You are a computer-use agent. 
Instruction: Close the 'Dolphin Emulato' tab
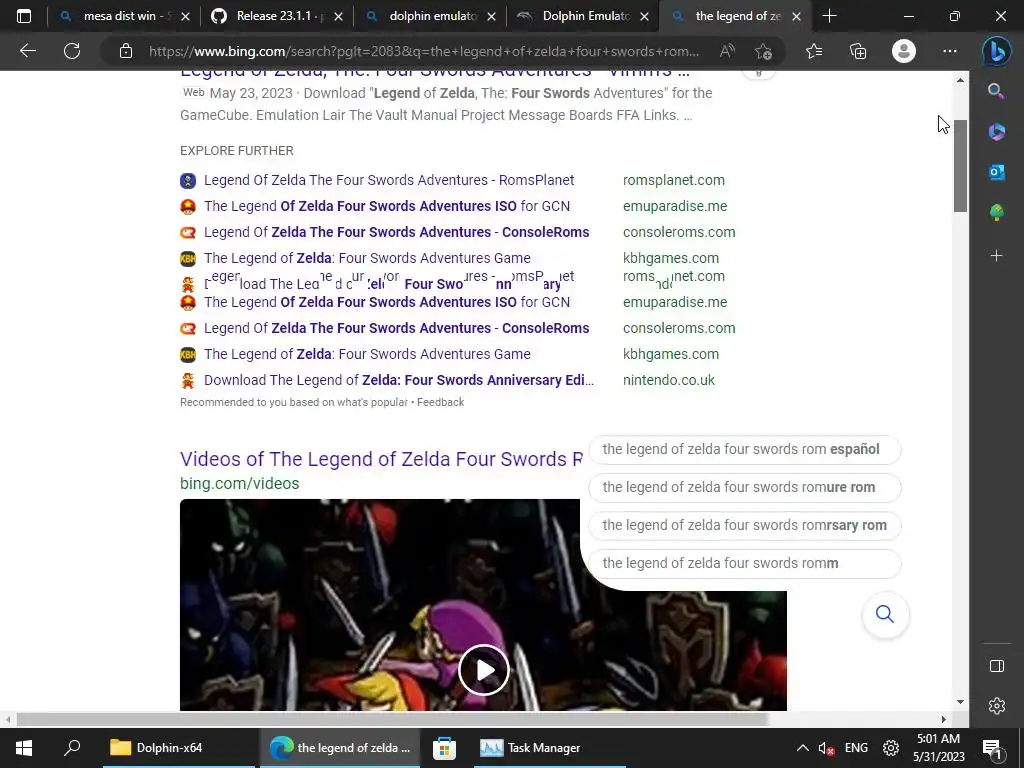[x=645, y=16]
